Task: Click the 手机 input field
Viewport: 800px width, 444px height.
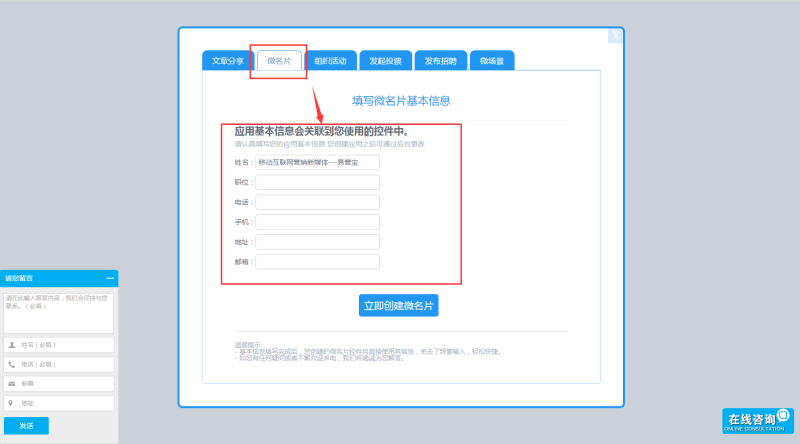Action: click(317, 222)
